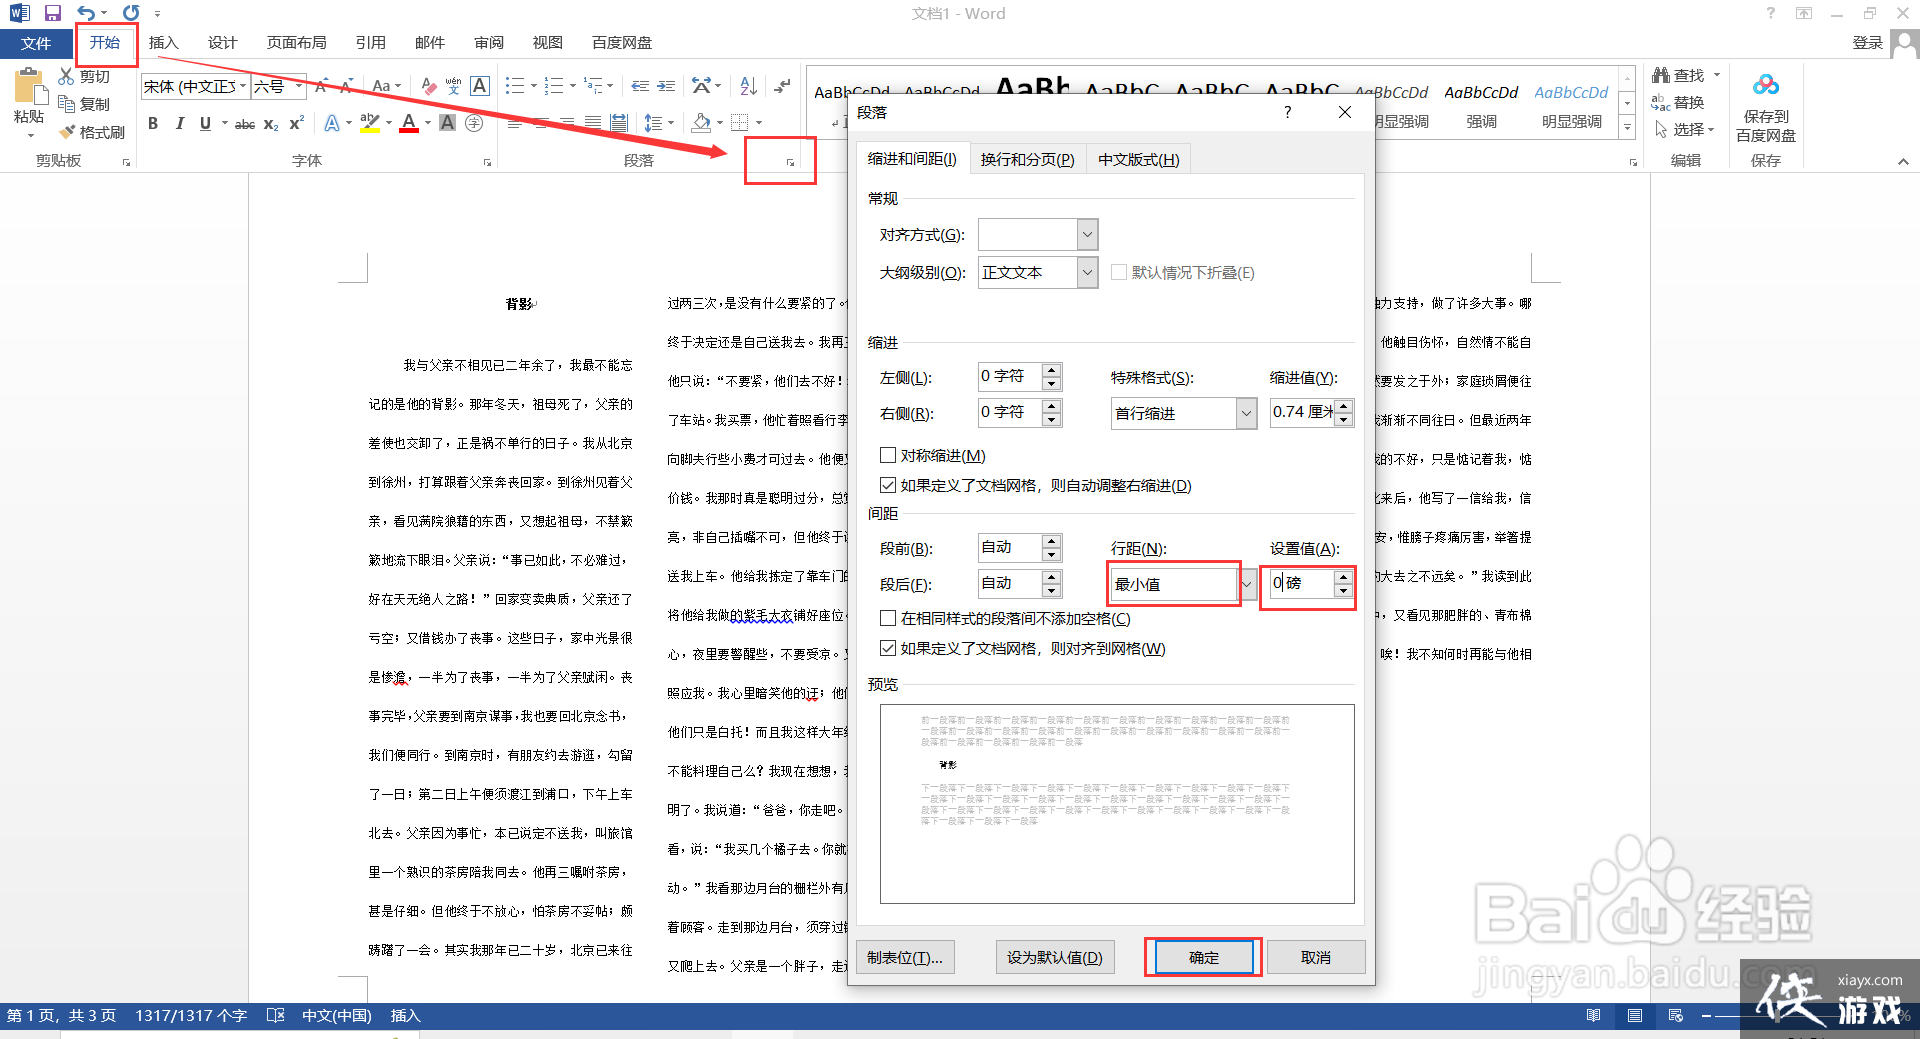Screen dimensions: 1920x1039
Task: Click the 确定 OK button
Action: 1204,957
